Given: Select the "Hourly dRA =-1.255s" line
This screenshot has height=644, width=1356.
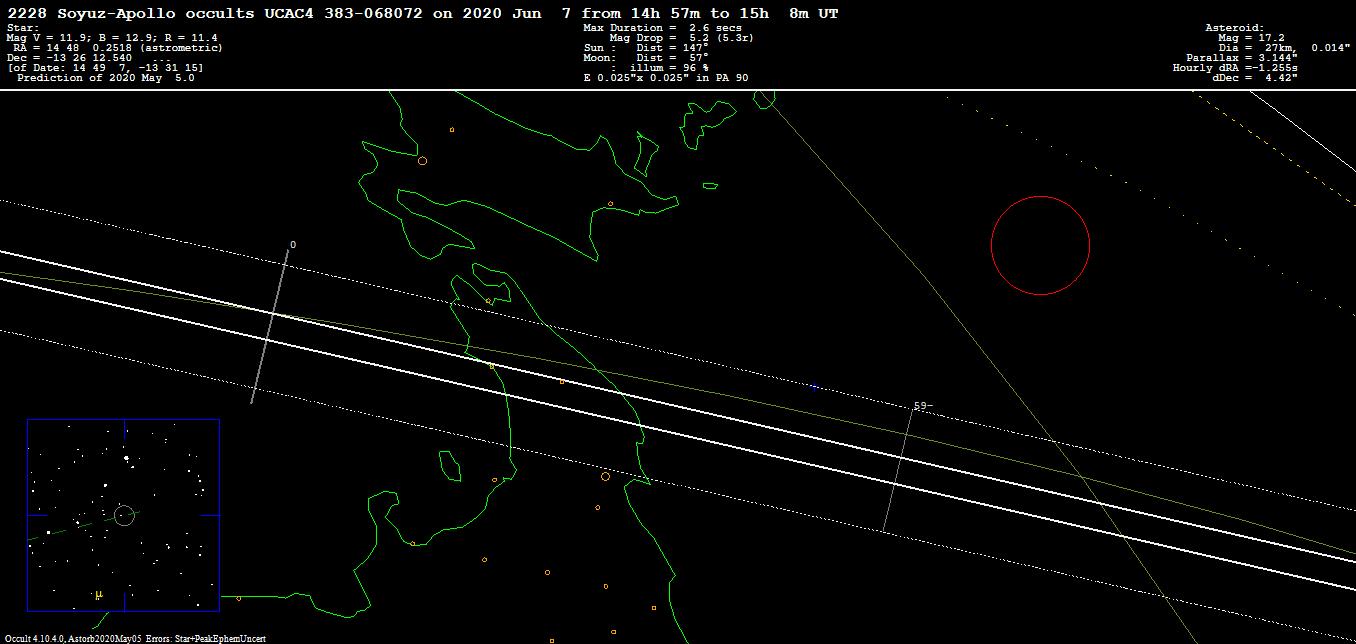Looking at the screenshot, I should coord(1235,67).
